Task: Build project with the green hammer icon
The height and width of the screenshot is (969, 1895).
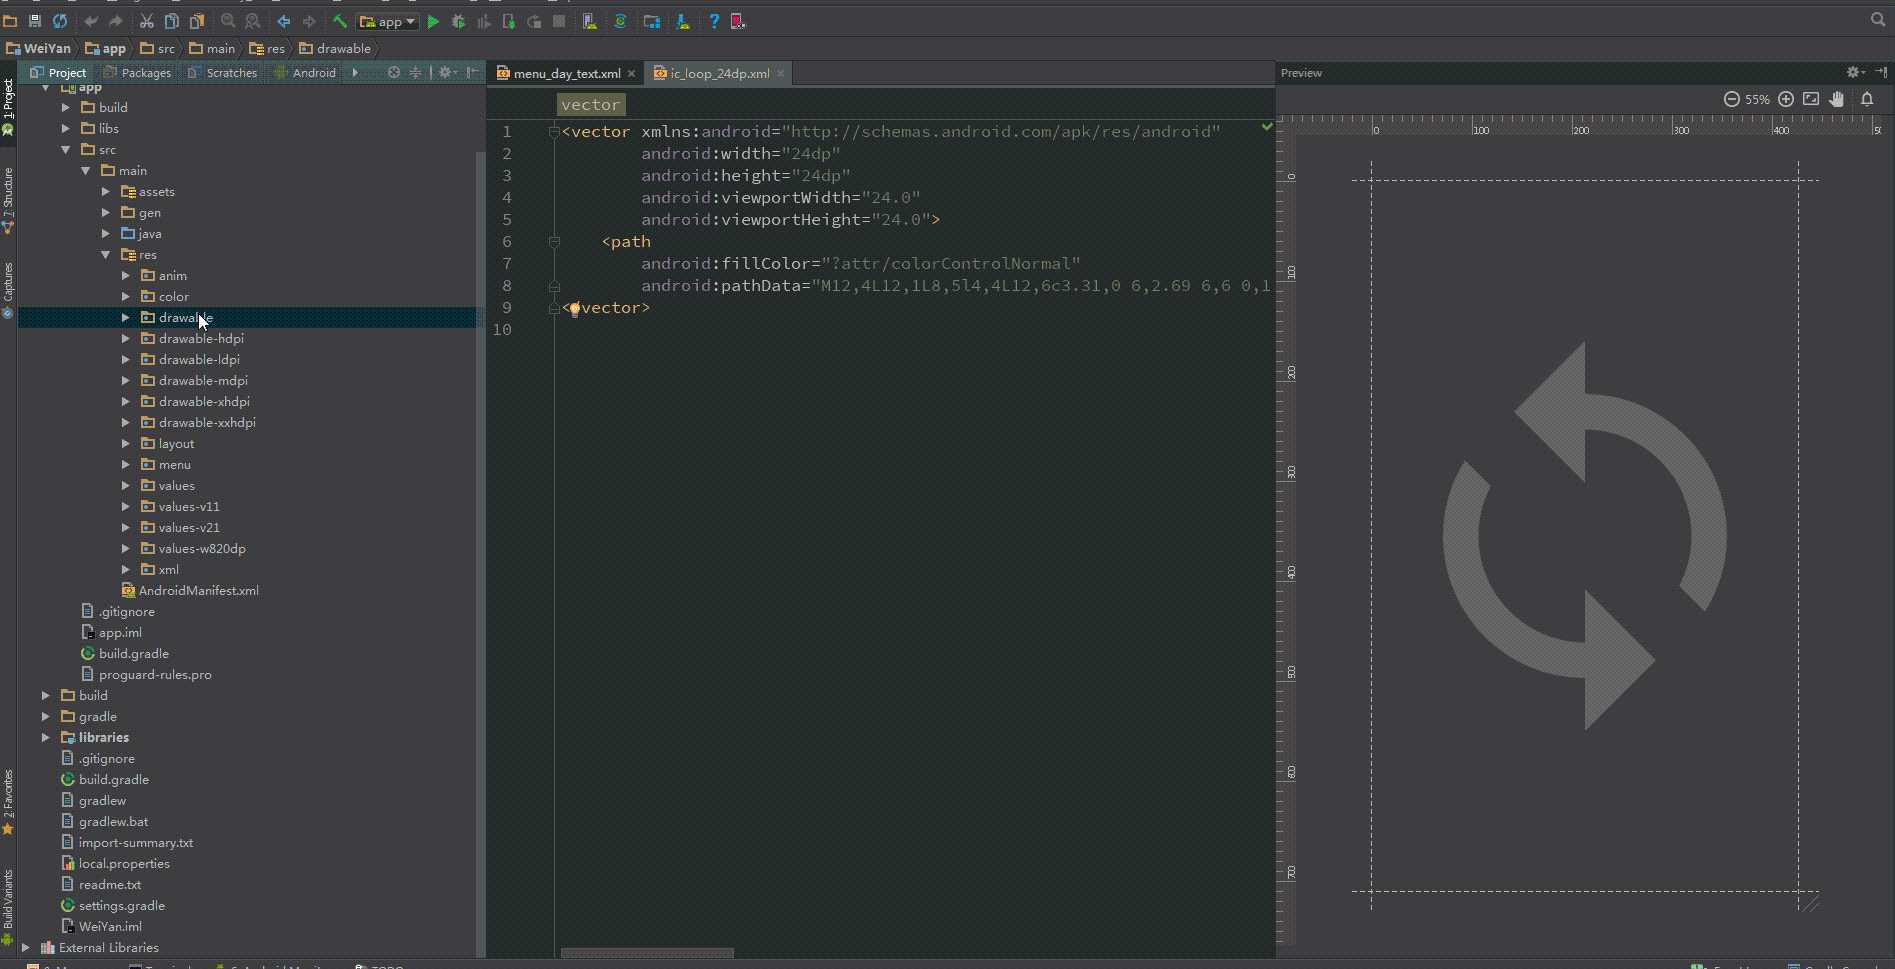Action: click(x=340, y=21)
